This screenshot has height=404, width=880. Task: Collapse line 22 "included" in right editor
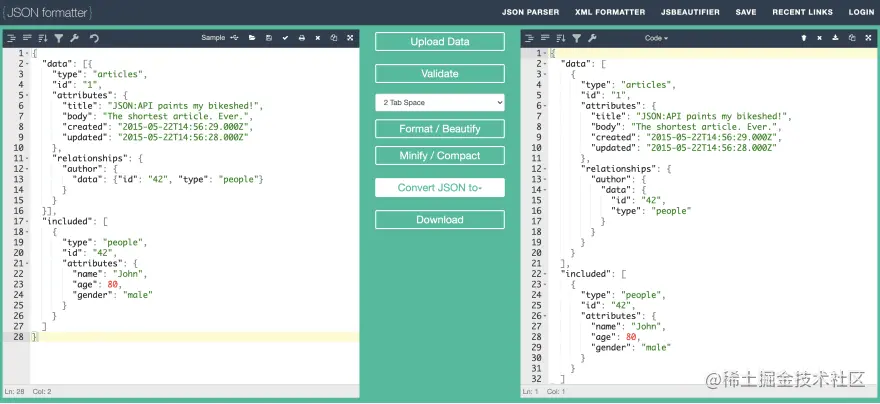coord(546,274)
